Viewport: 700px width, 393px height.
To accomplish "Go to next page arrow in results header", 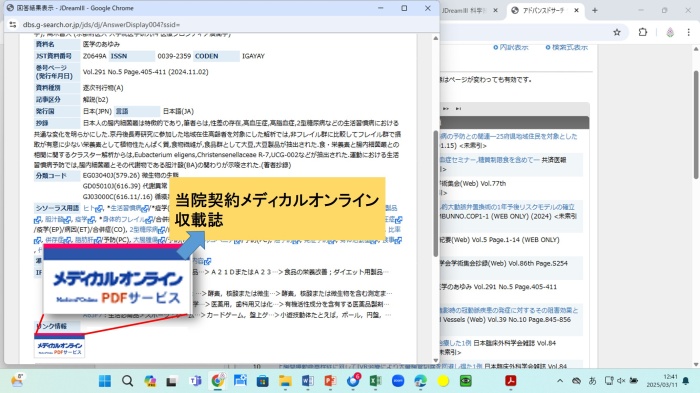I will coord(446,109).
